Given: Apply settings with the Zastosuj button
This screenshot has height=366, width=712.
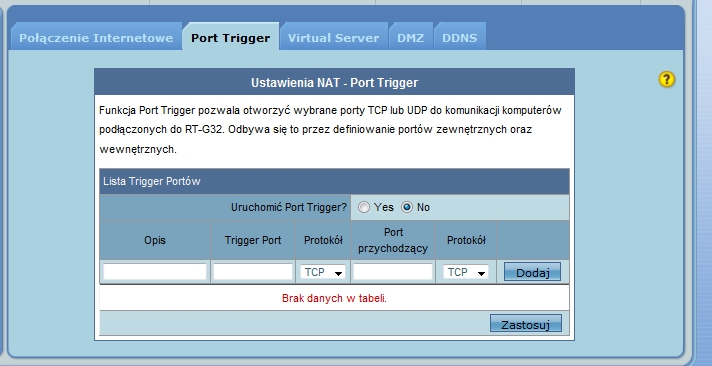Looking at the screenshot, I should point(526,324).
